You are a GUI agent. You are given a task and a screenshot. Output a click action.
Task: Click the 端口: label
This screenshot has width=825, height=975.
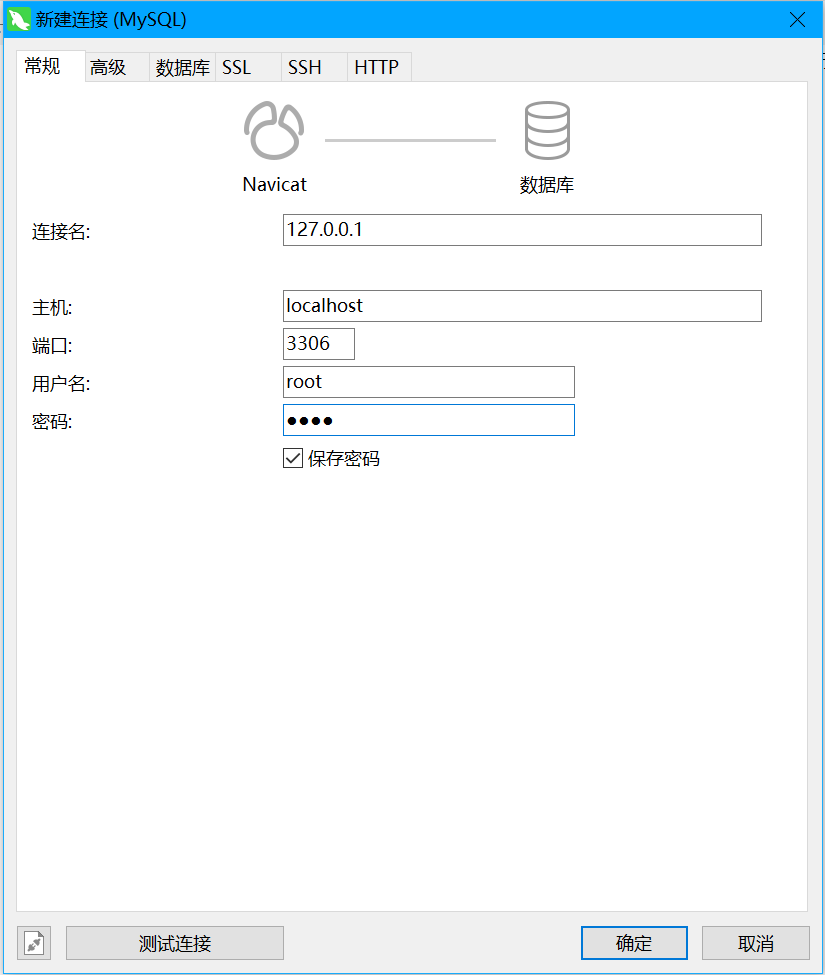(52, 346)
